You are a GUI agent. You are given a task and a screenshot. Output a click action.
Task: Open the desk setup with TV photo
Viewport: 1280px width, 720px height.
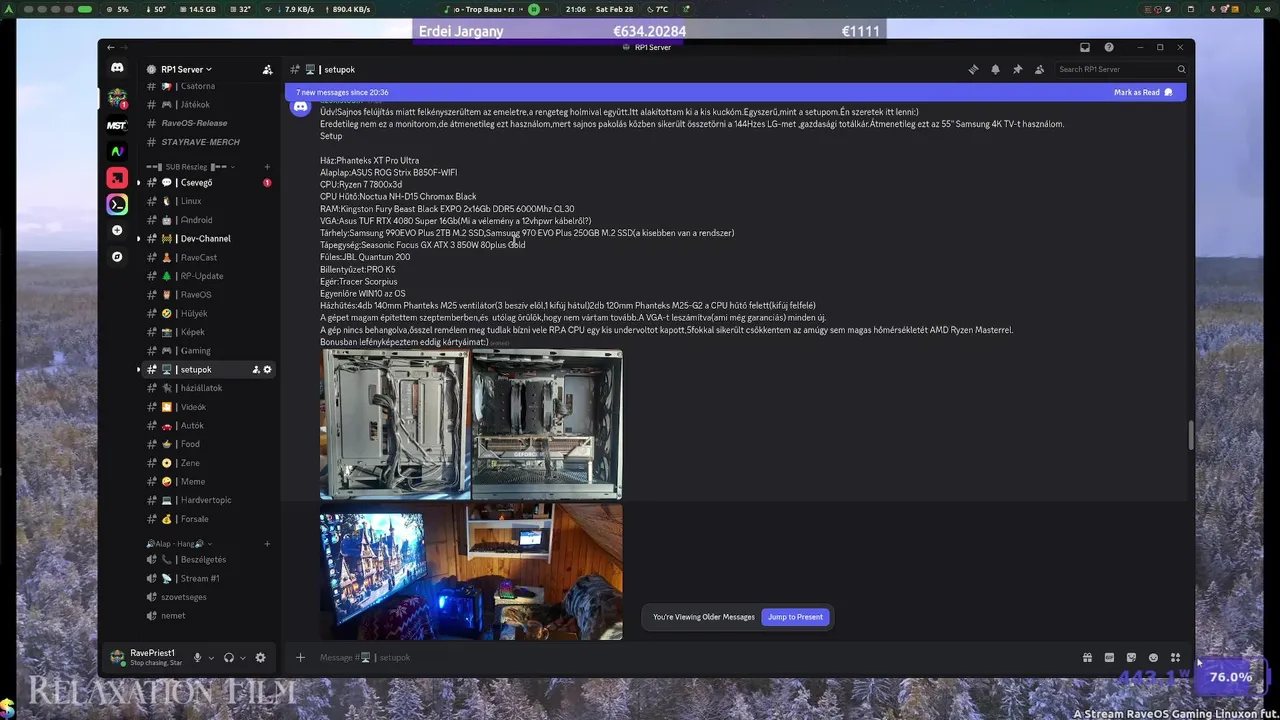471,572
